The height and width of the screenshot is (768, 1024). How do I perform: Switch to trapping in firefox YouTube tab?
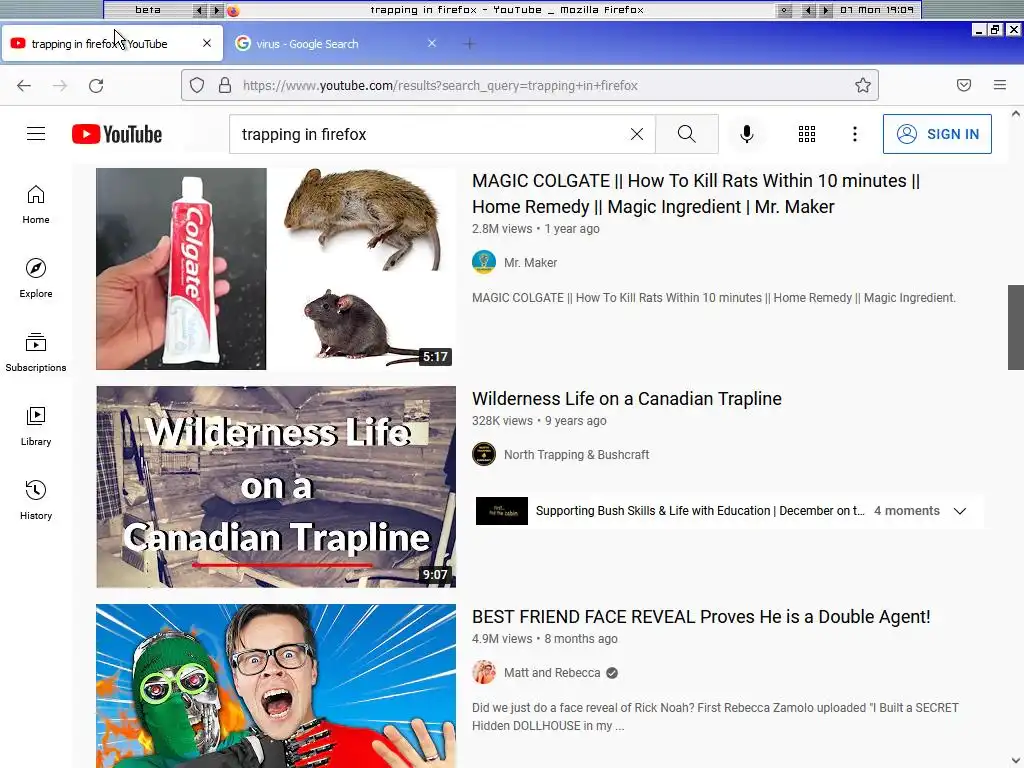click(112, 44)
